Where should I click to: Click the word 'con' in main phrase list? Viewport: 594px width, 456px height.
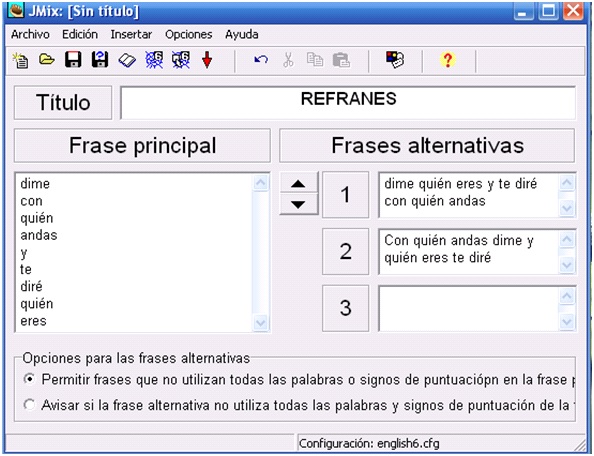[31, 201]
